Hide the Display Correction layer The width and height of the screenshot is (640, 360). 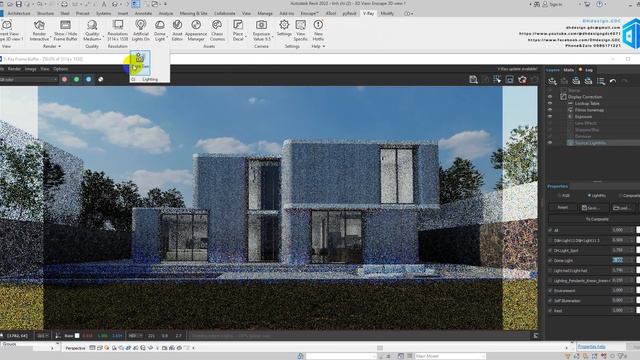point(550,97)
